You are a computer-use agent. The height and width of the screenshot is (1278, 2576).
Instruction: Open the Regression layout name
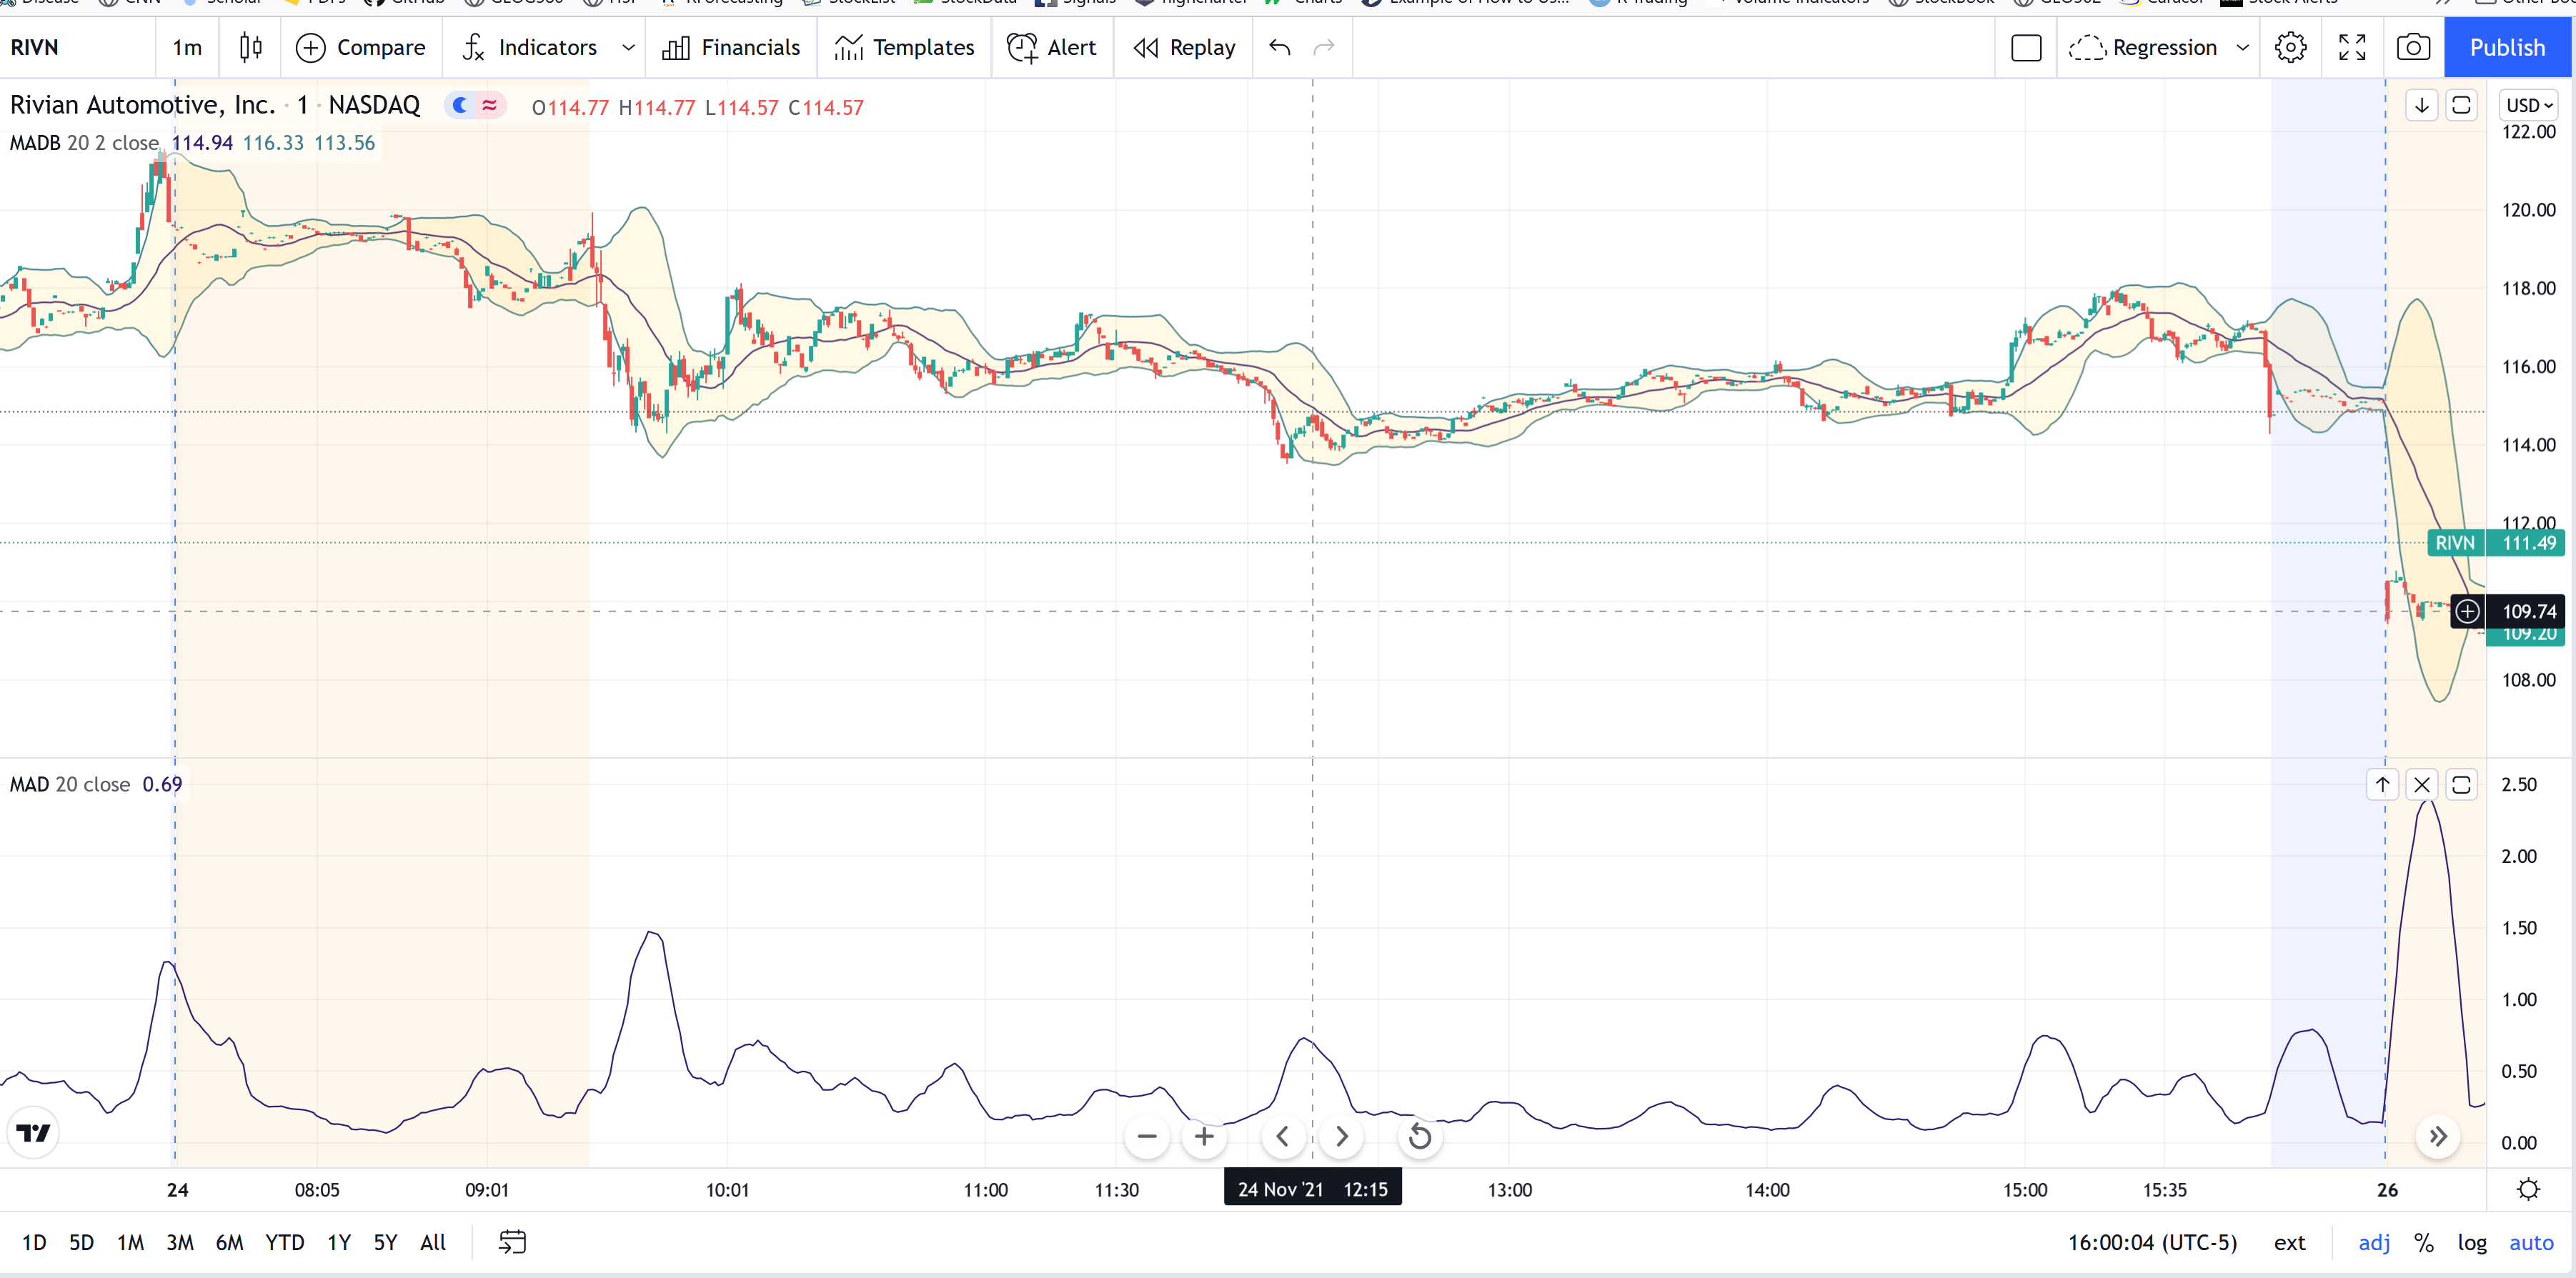click(x=2143, y=47)
